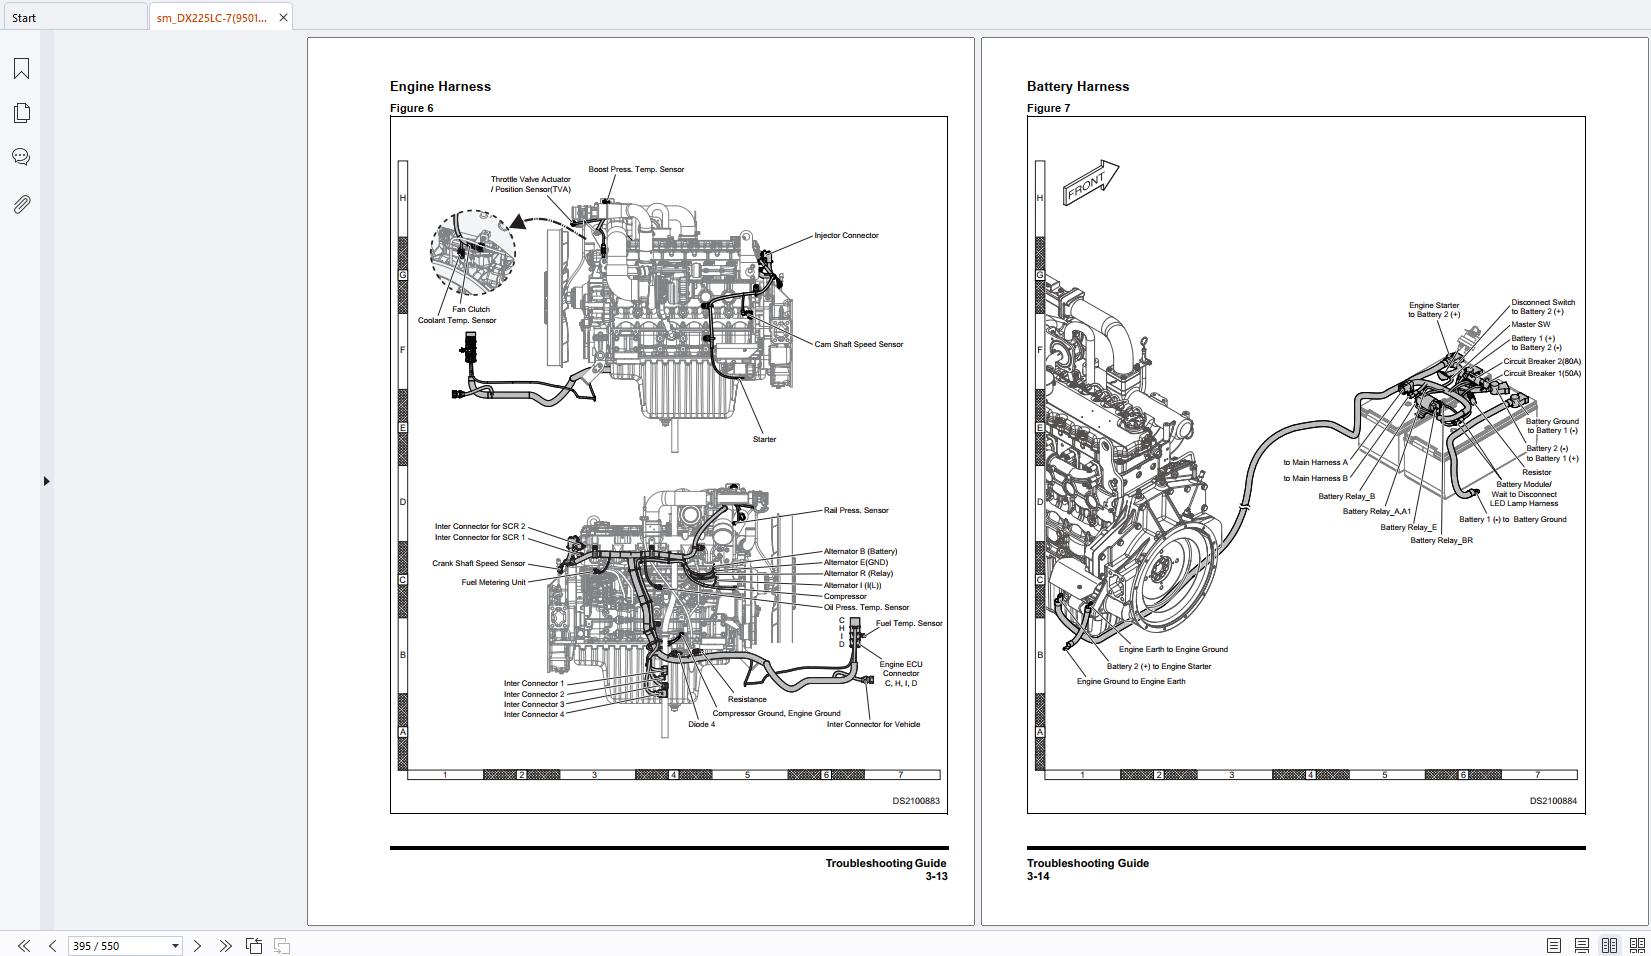Go to the first page
Image resolution: width=1651 pixels, height=956 pixels.
click(x=24, y=945)
